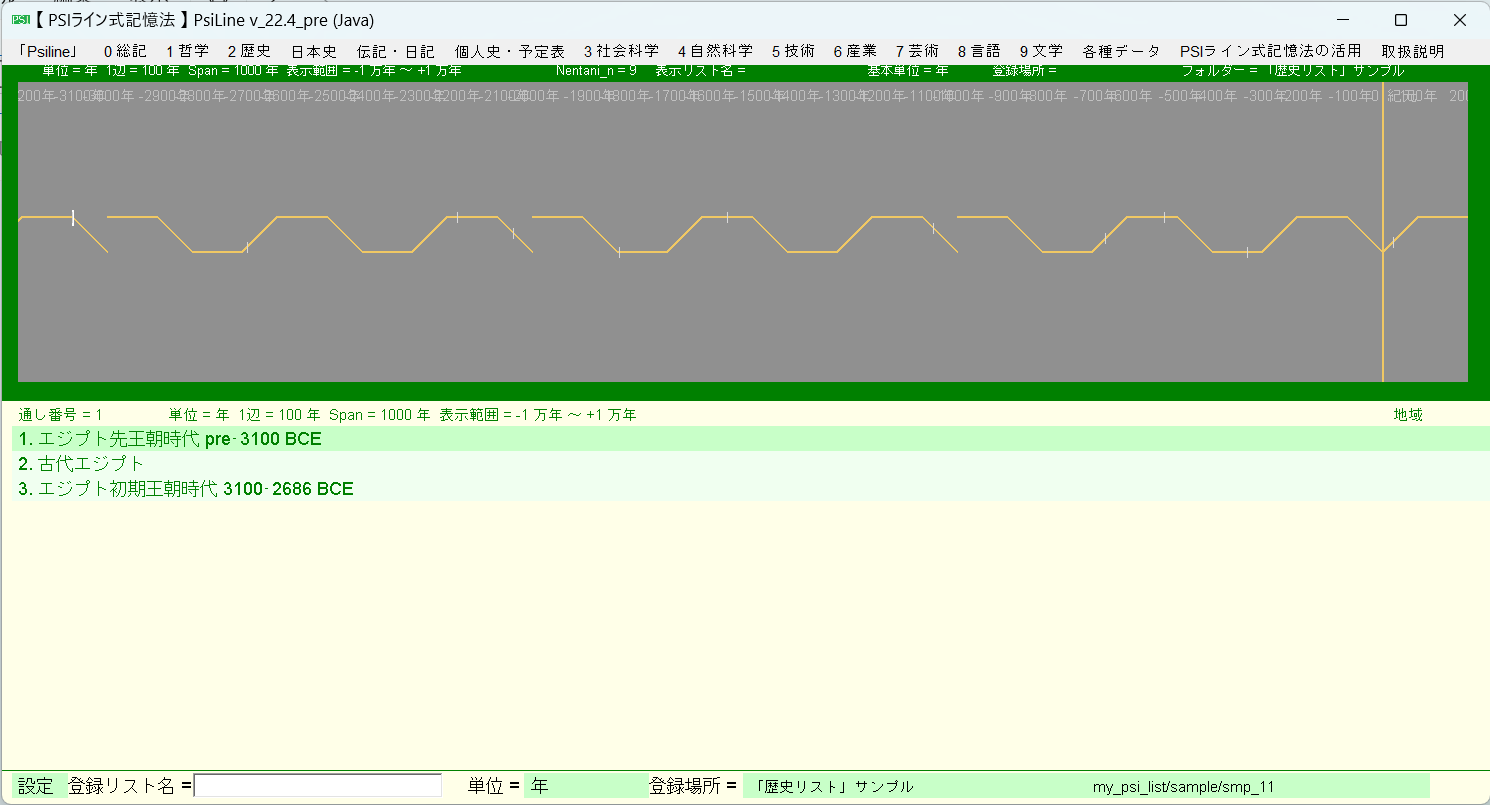Screen dimensions: 1490x805
Task: Open the 取扱説明 menu
Action: click(x=1413, y=51)
